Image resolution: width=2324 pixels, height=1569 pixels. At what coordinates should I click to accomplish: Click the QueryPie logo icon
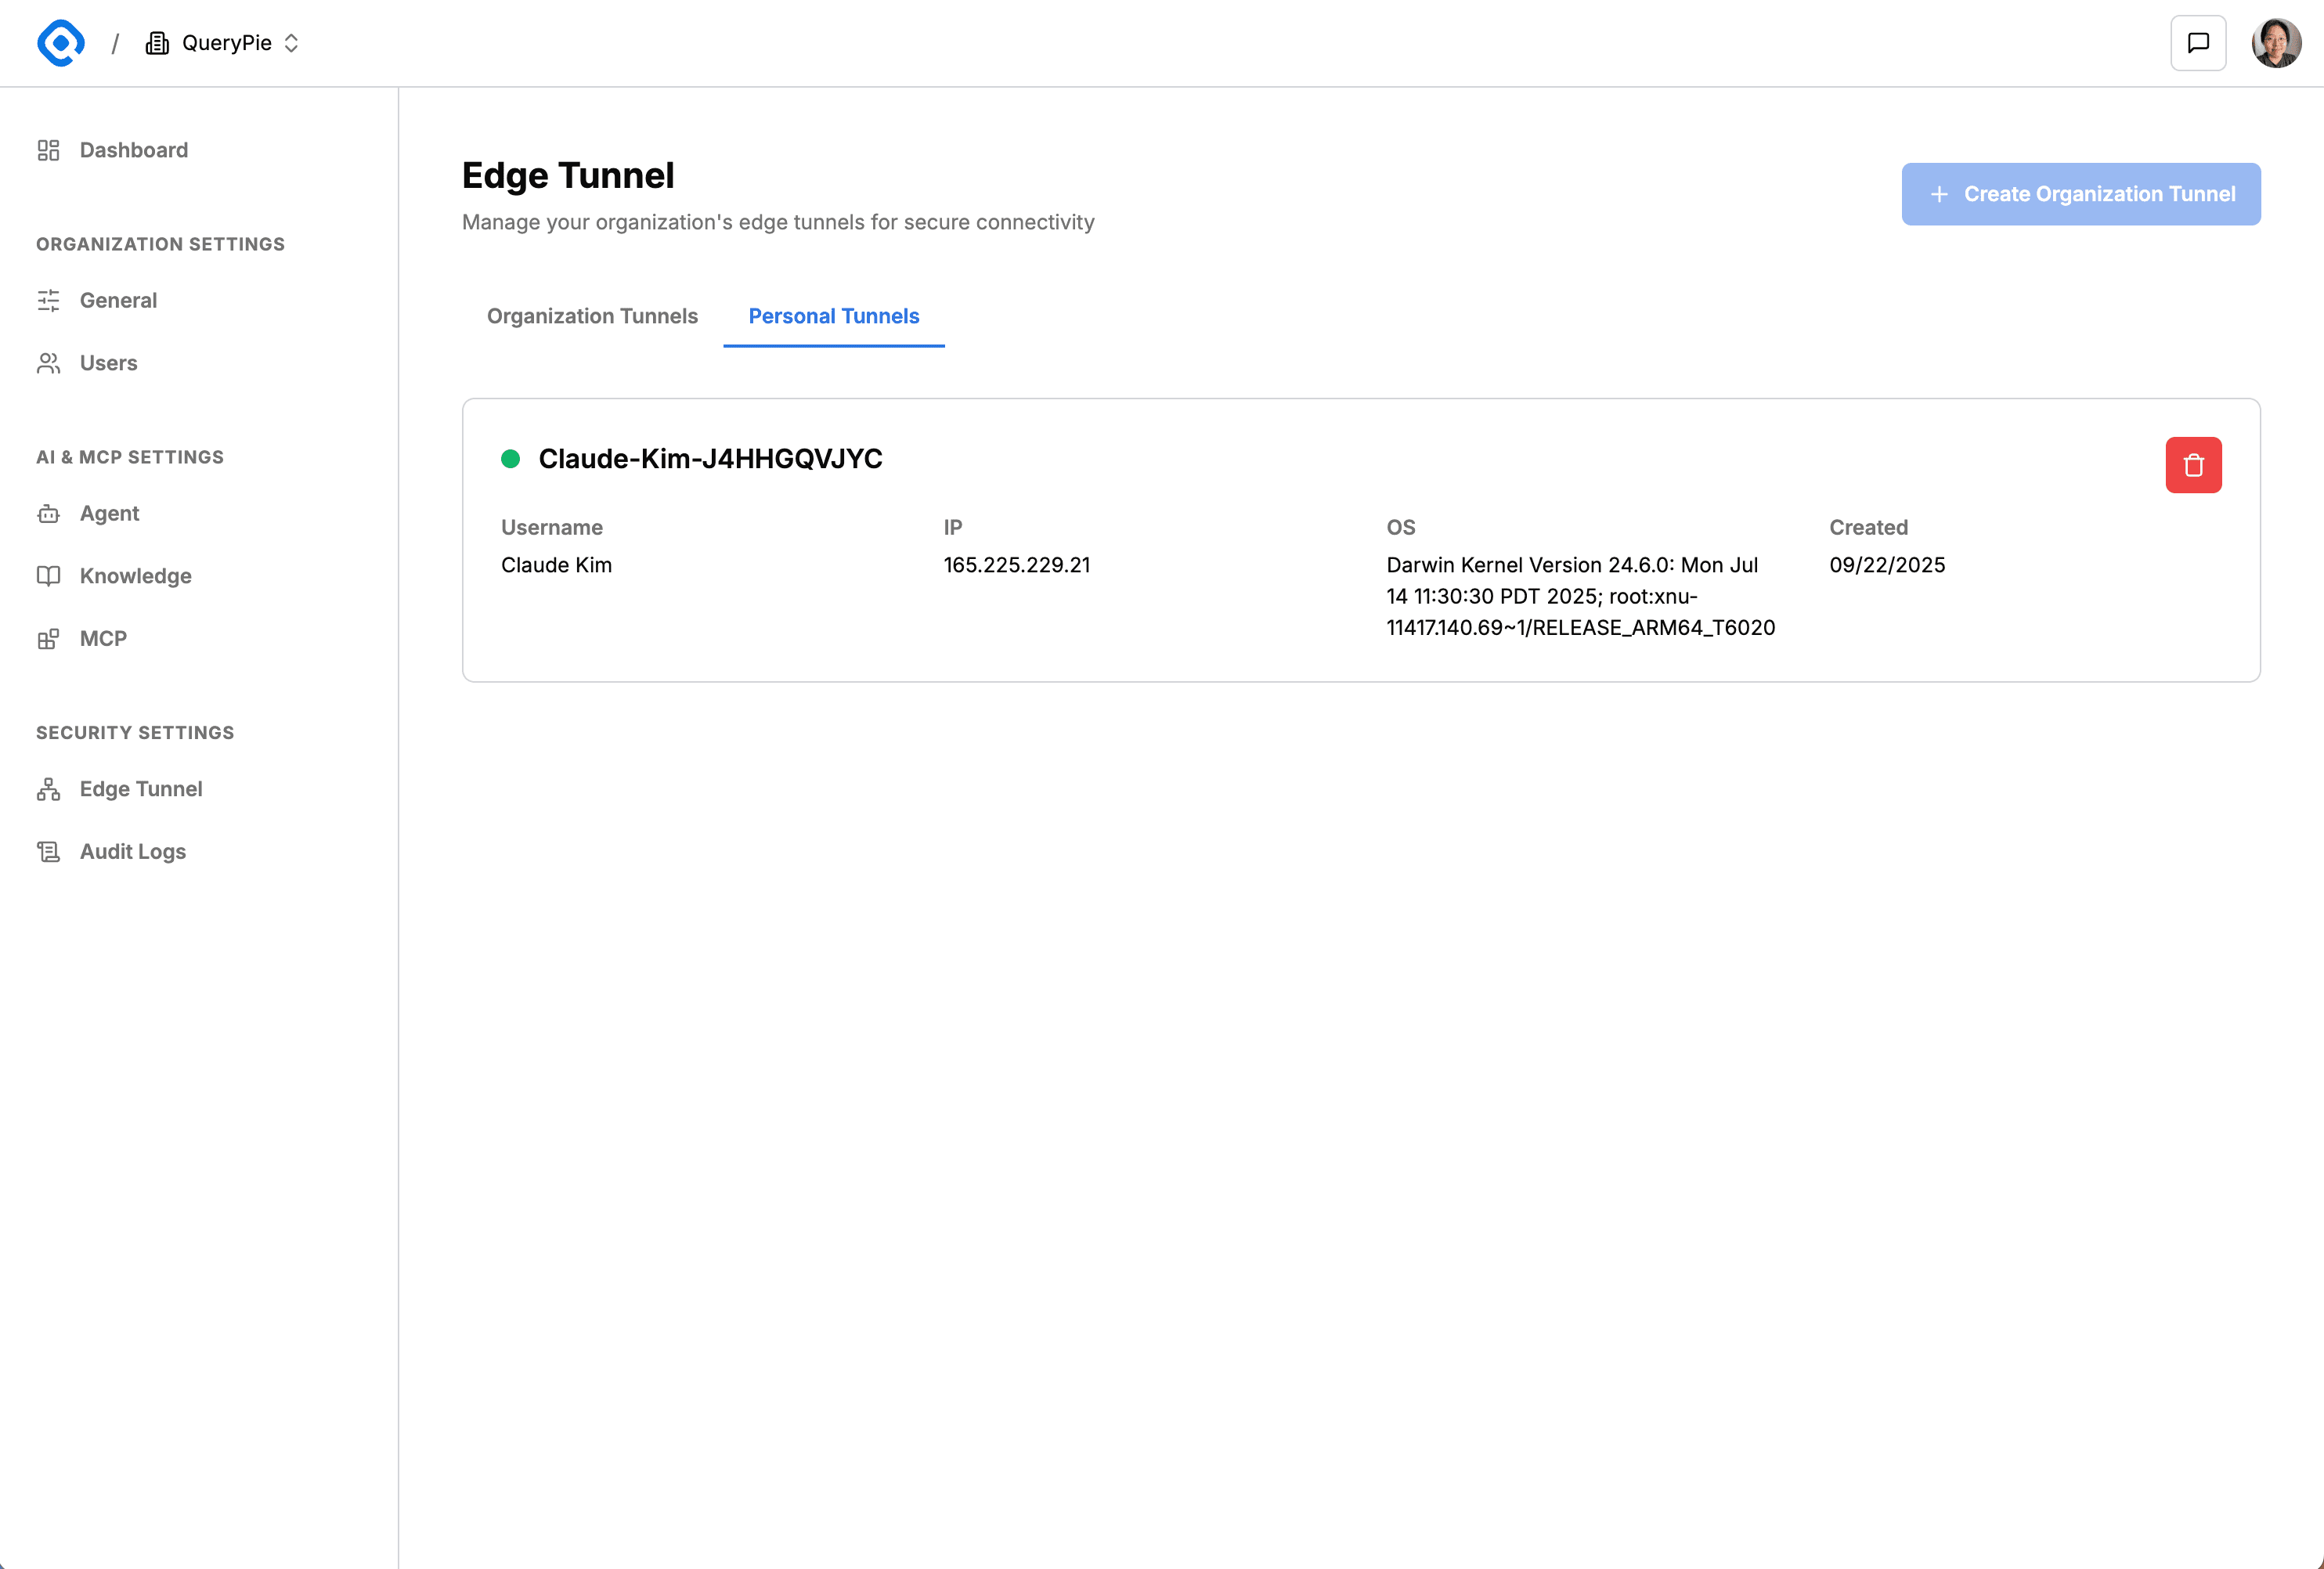coord(61,43)
